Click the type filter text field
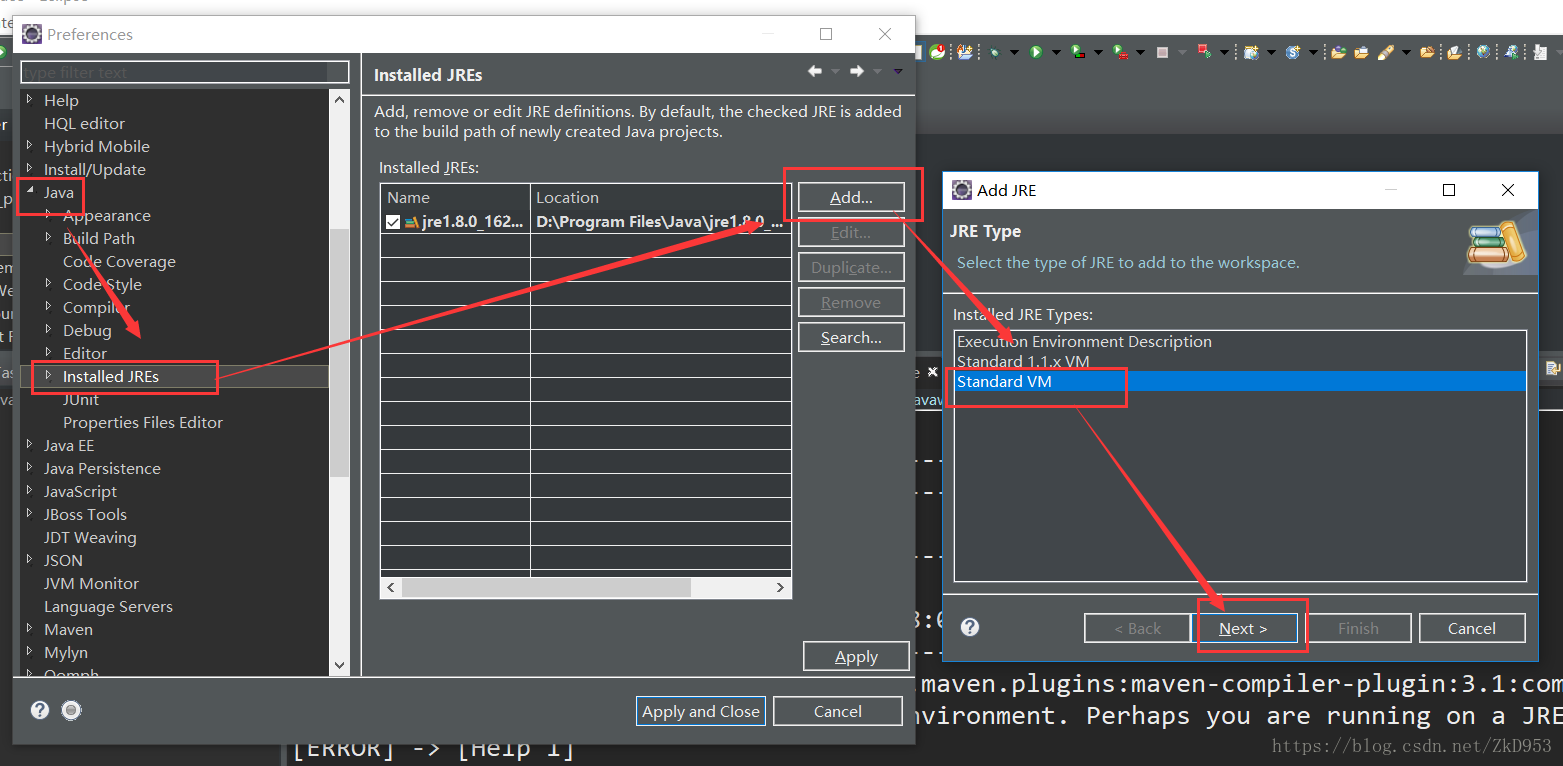 click(x=184, y=72)
